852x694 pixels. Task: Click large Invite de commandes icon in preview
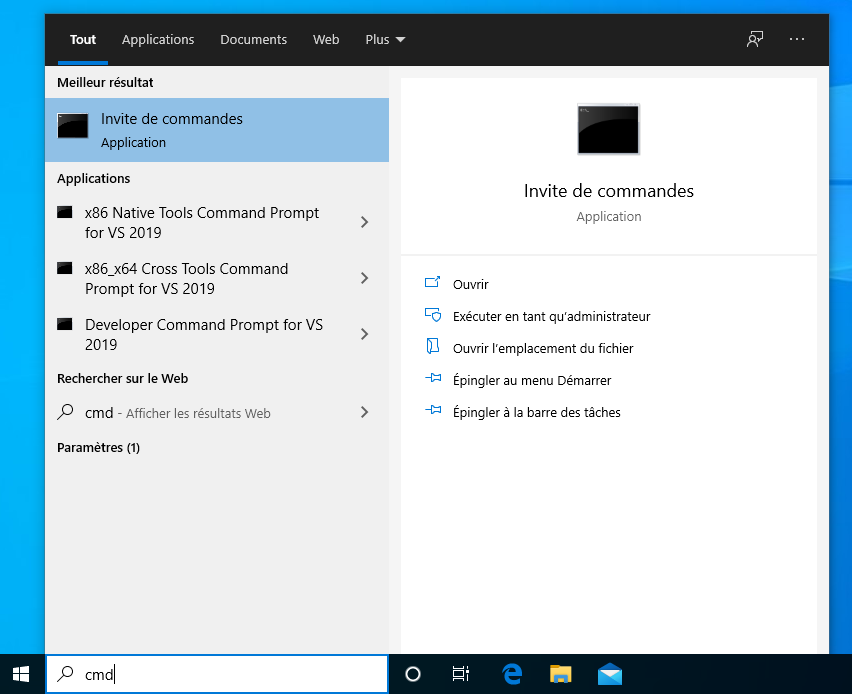608,129
